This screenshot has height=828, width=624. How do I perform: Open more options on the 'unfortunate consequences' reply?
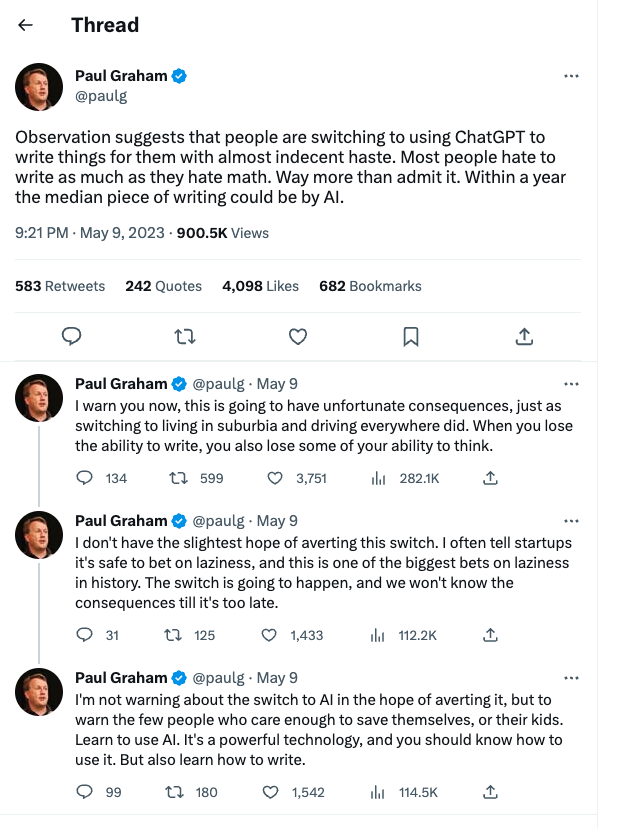(571, 384)
